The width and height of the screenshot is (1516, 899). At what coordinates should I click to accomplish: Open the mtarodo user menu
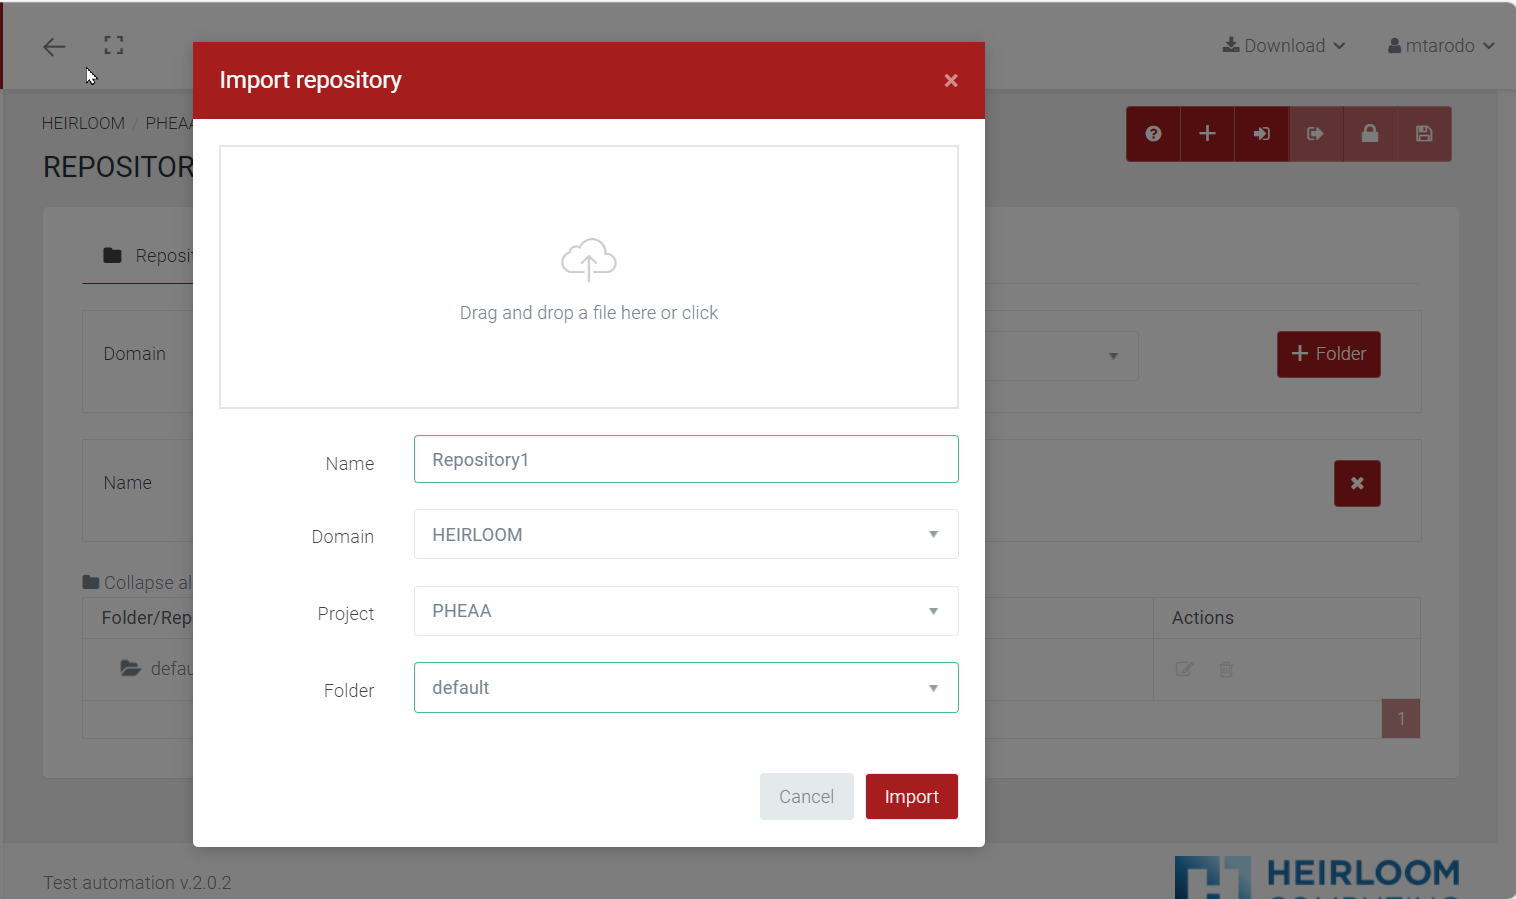pos(1441,45)
